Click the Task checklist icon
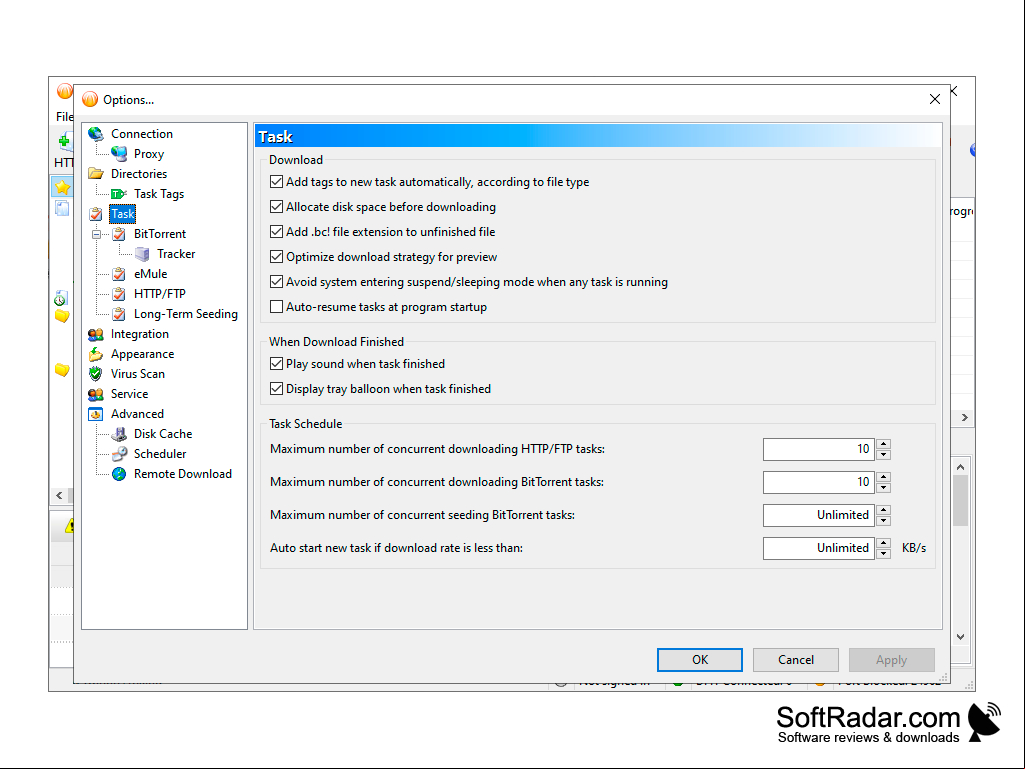This screenshot has height=769, width=1025. pos(95,214)
